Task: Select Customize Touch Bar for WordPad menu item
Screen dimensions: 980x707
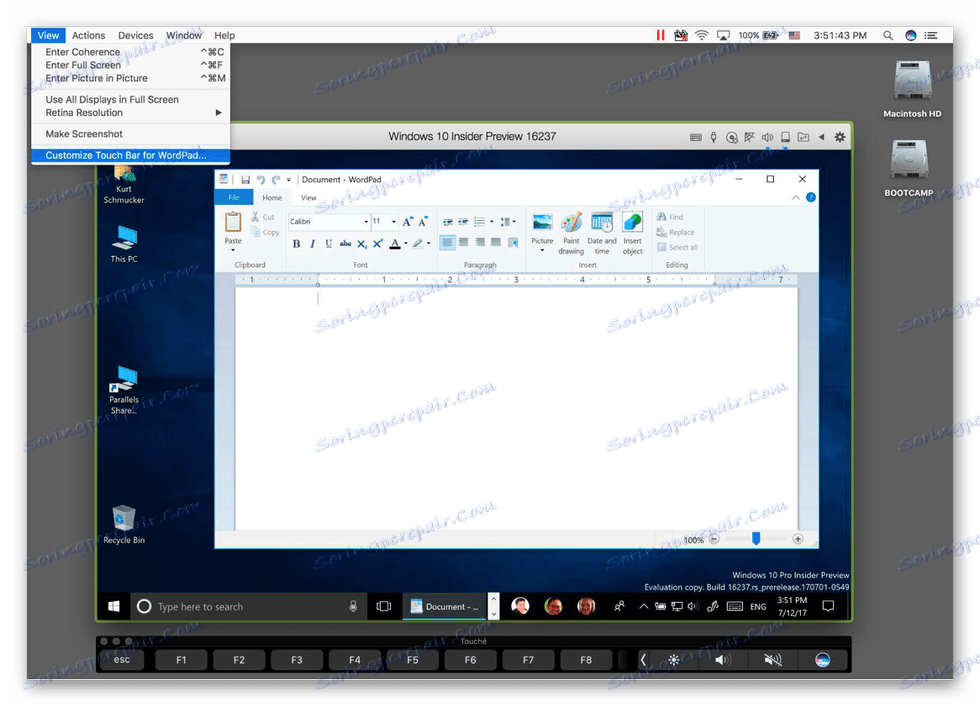Action: click(131, 155)
